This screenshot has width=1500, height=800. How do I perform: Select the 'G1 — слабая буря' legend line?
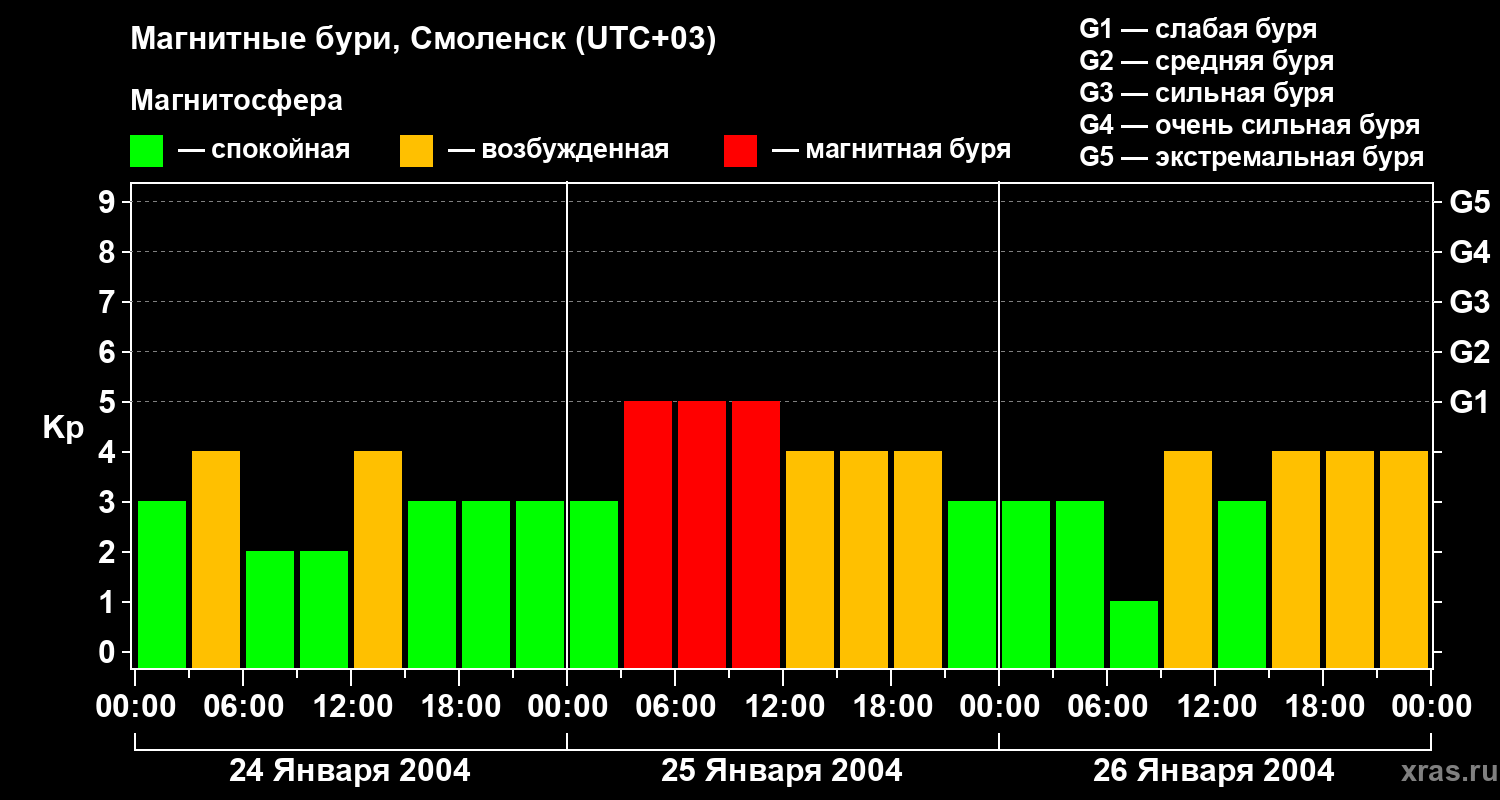pyautogui.click(x=1198, y=29)
